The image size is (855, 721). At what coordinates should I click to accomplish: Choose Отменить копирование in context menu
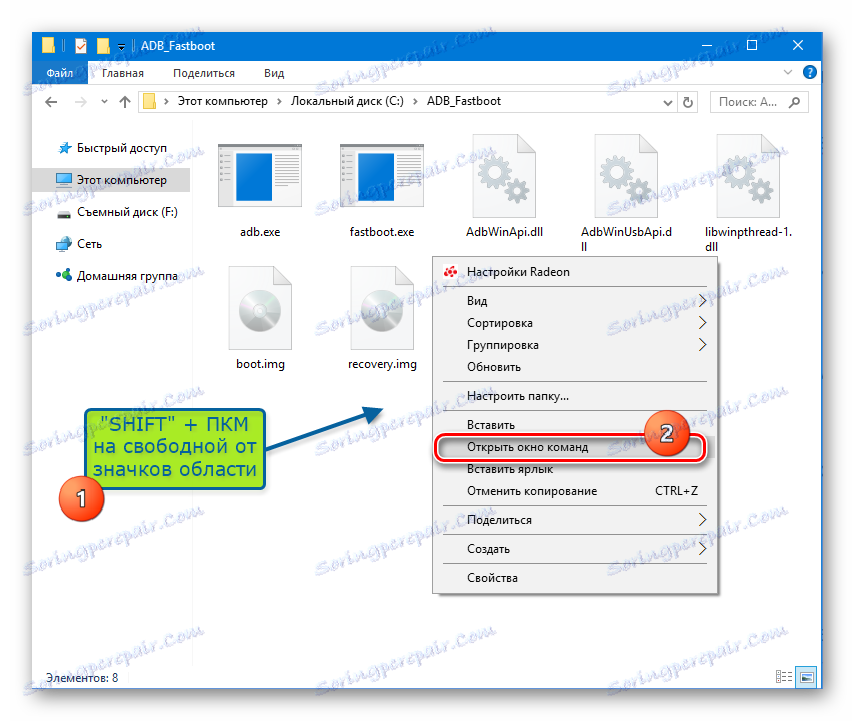575,491
